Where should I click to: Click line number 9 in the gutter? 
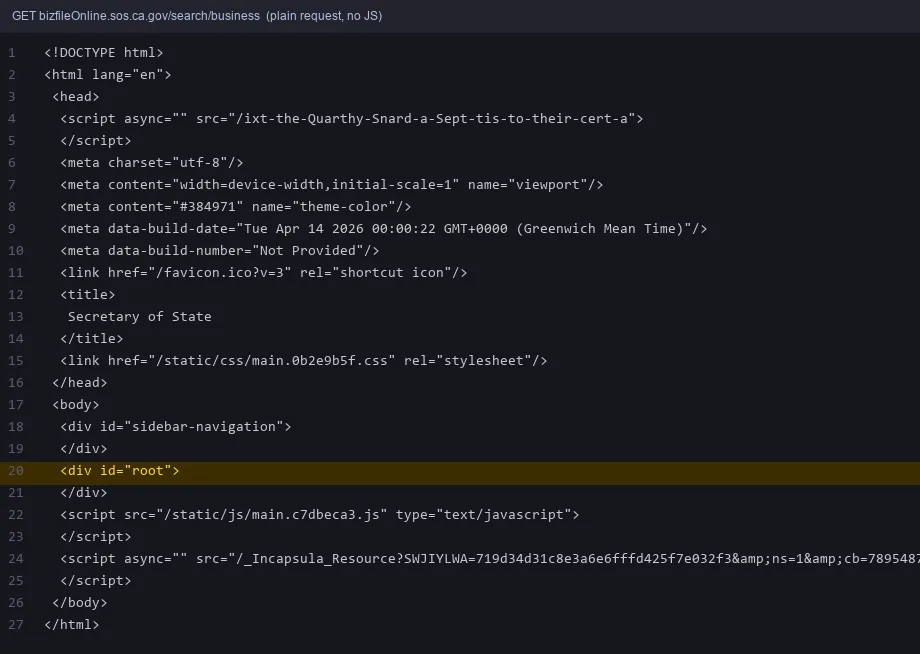12,229
